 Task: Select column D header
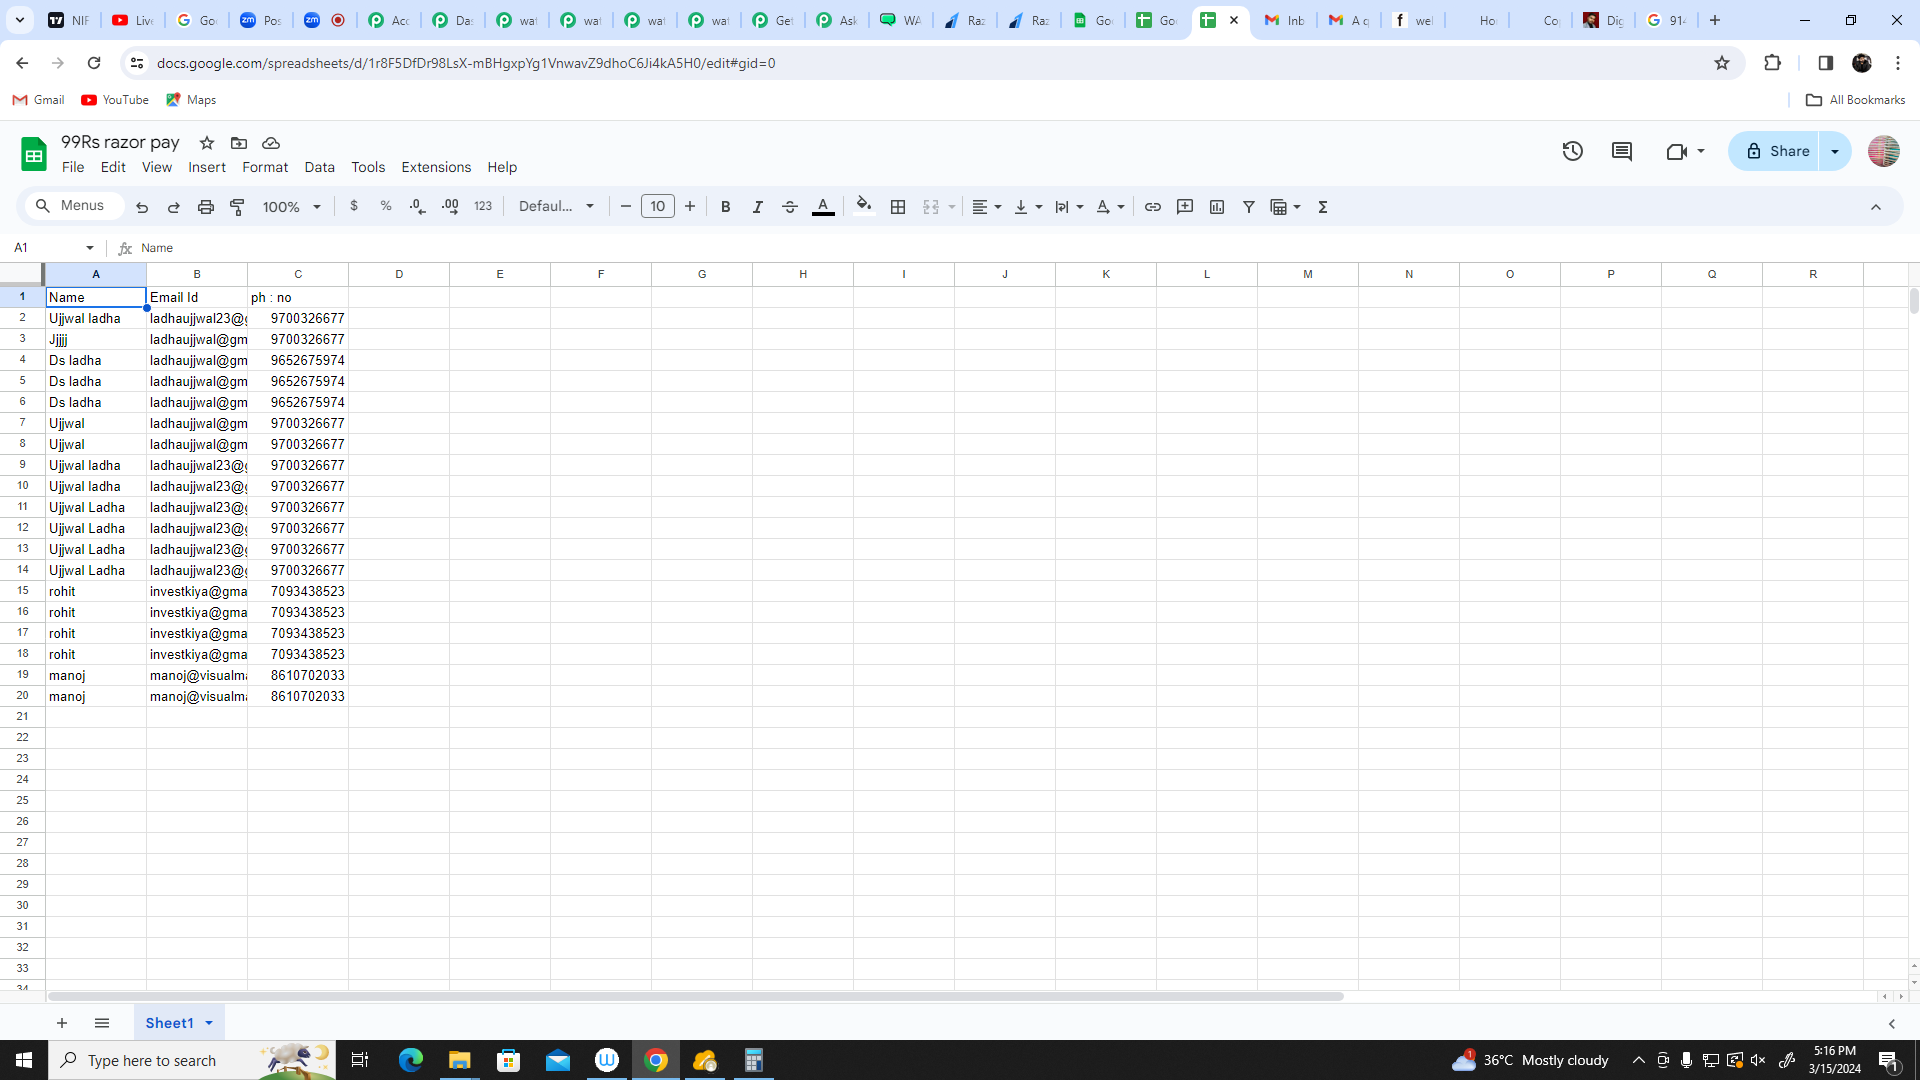pos(399,274)
